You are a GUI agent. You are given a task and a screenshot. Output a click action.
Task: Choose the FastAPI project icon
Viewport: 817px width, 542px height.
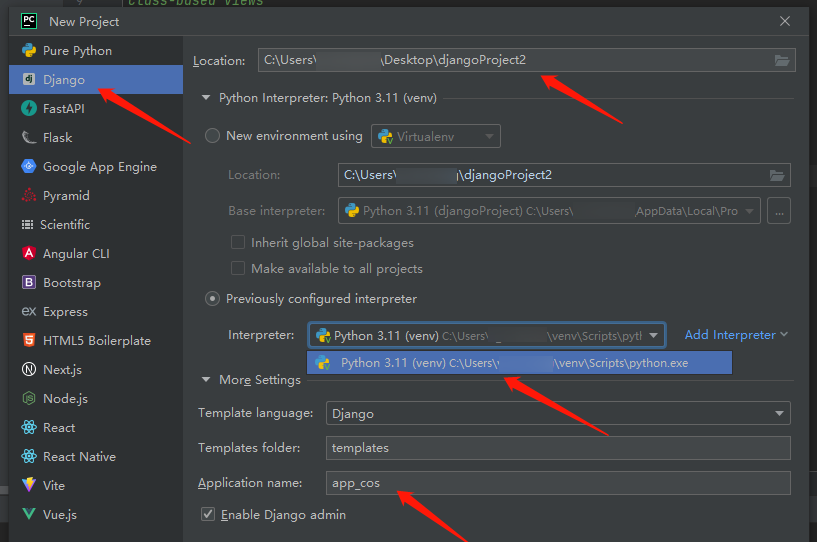pyautogui.click(x=27, y=109)
